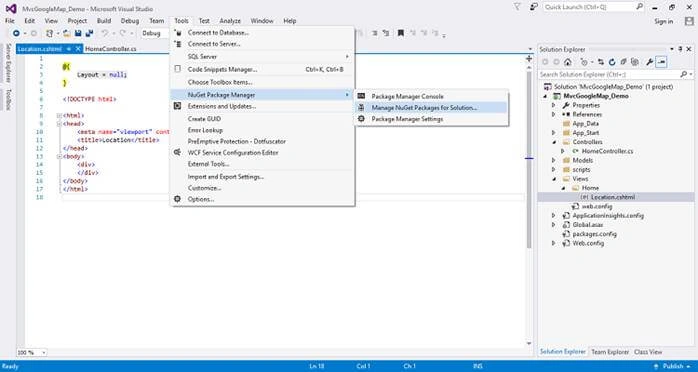Open the Build menu

point(104,21)
